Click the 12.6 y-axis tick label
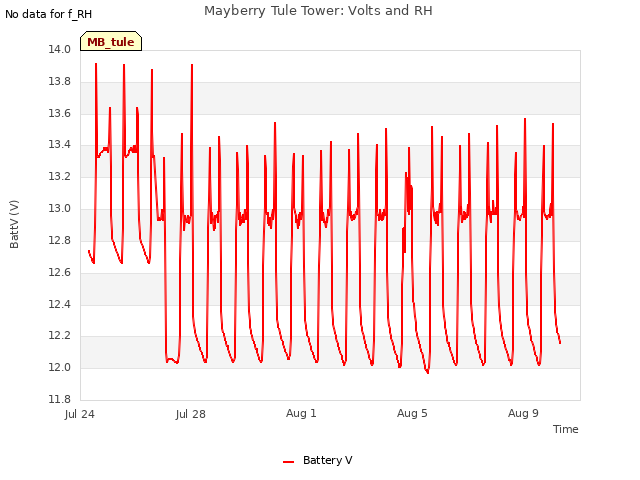 click(60, 272)
